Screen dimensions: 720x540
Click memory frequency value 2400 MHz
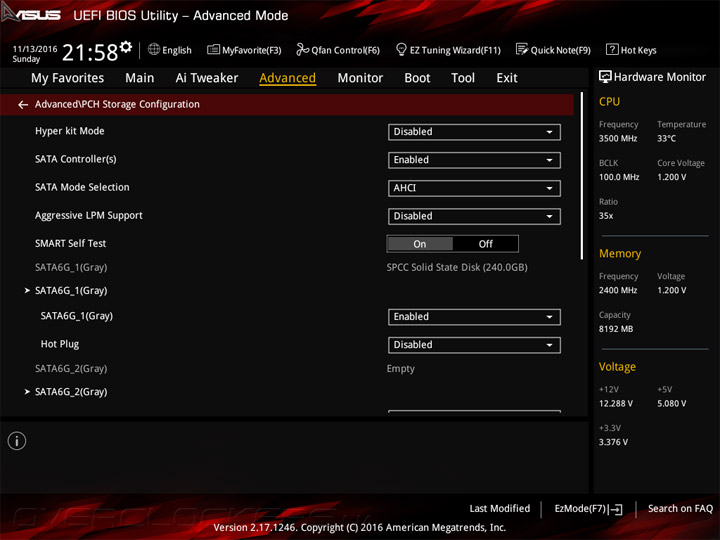click(618, 290)
